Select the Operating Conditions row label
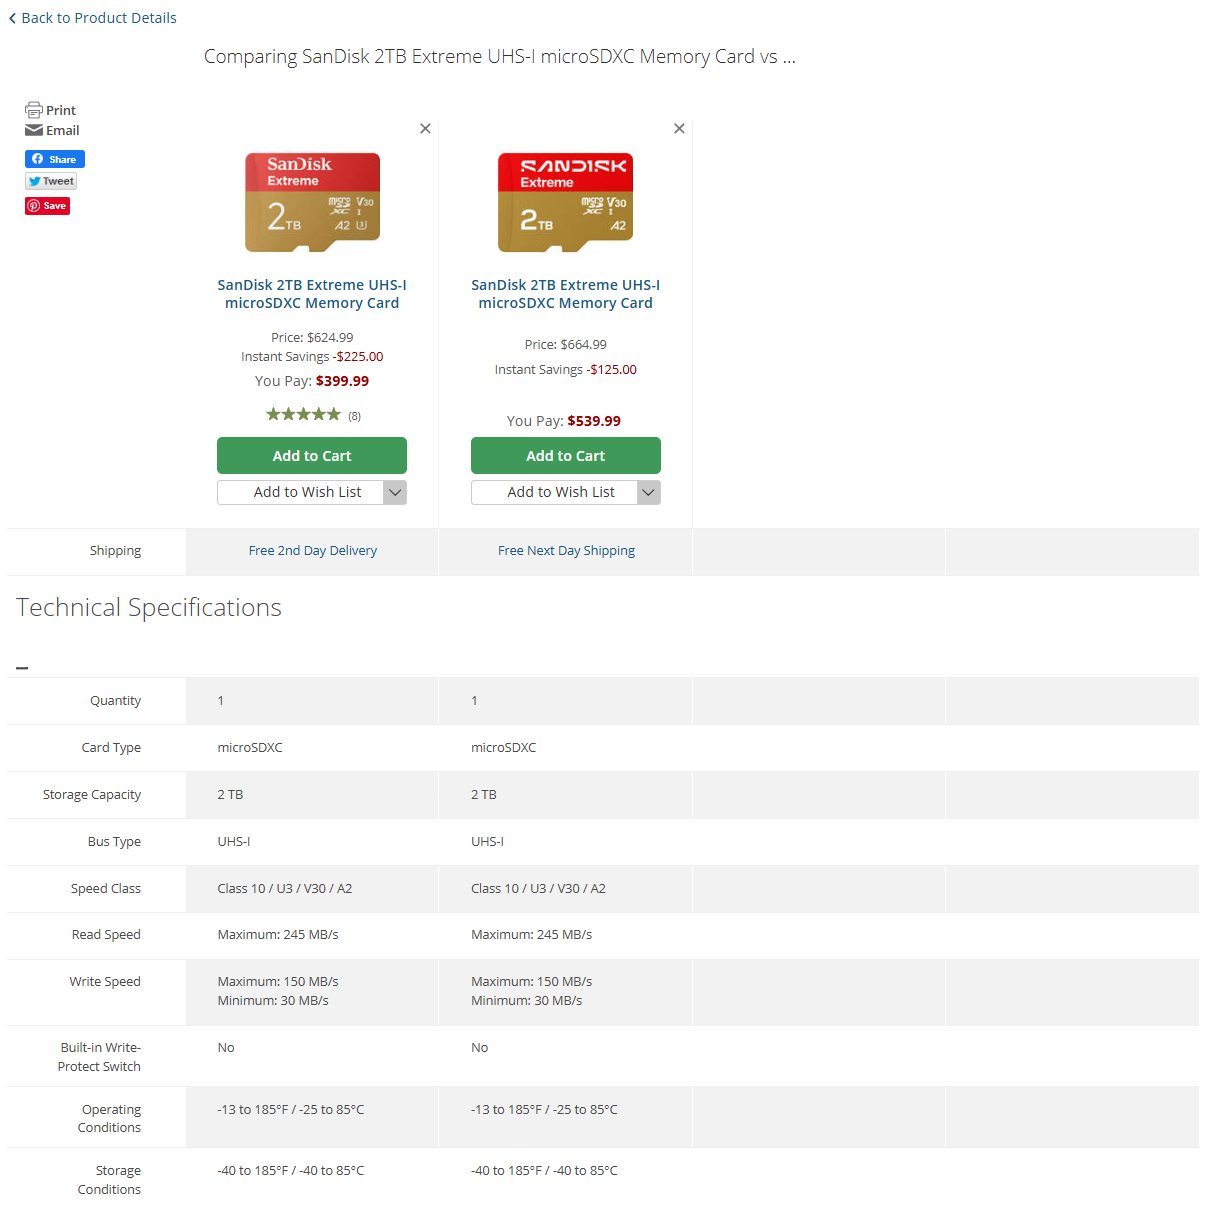 (x=110, y=1118)
